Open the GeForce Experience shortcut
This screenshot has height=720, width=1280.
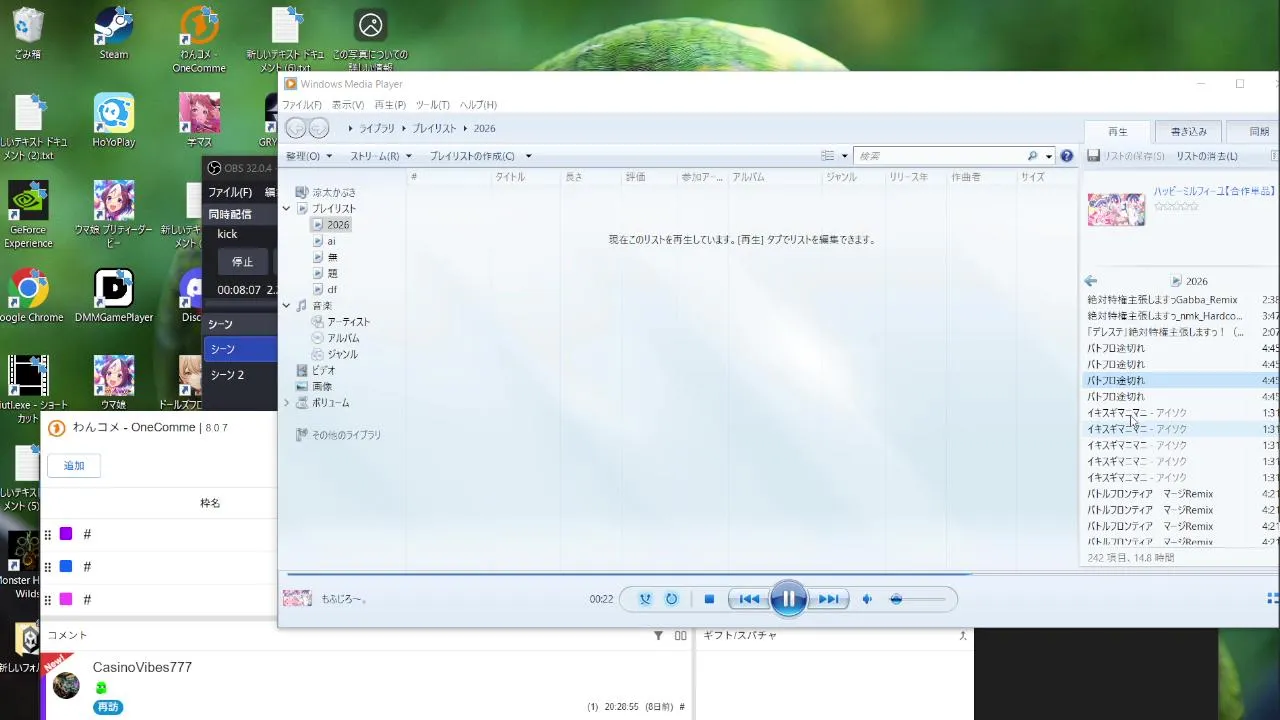point(28,213)
